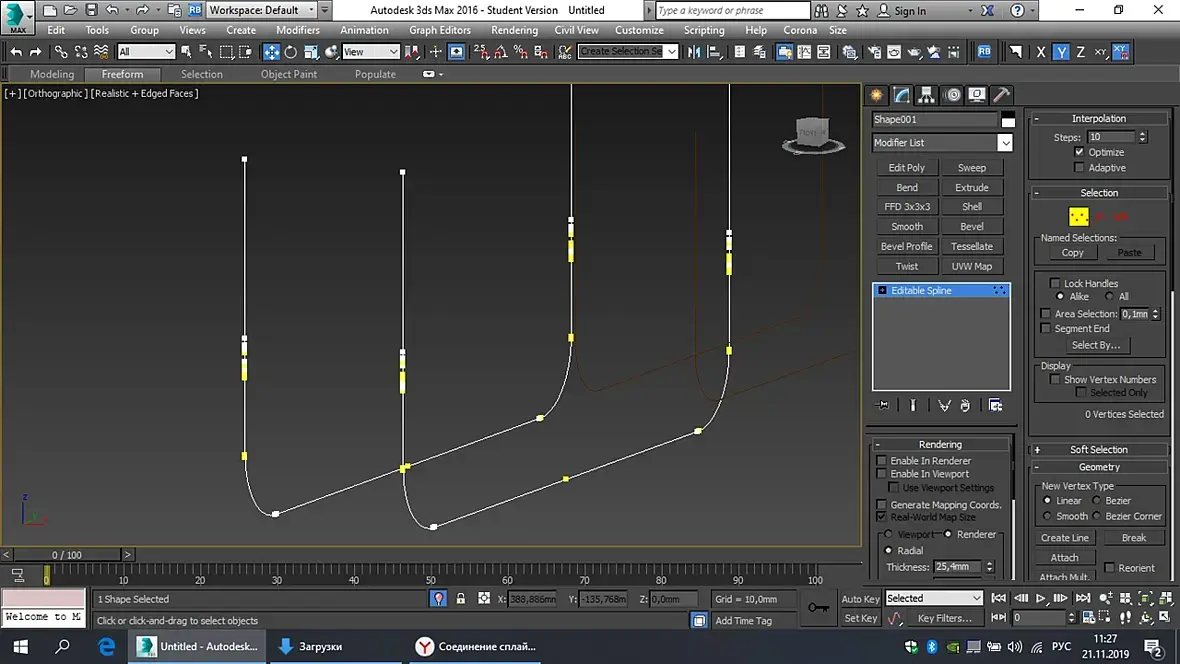Image resolution: width=1180 pixels, height=664 pixels.
Task: Click the object color swatch beside Shape001
Action: (x=1008, y=120)
